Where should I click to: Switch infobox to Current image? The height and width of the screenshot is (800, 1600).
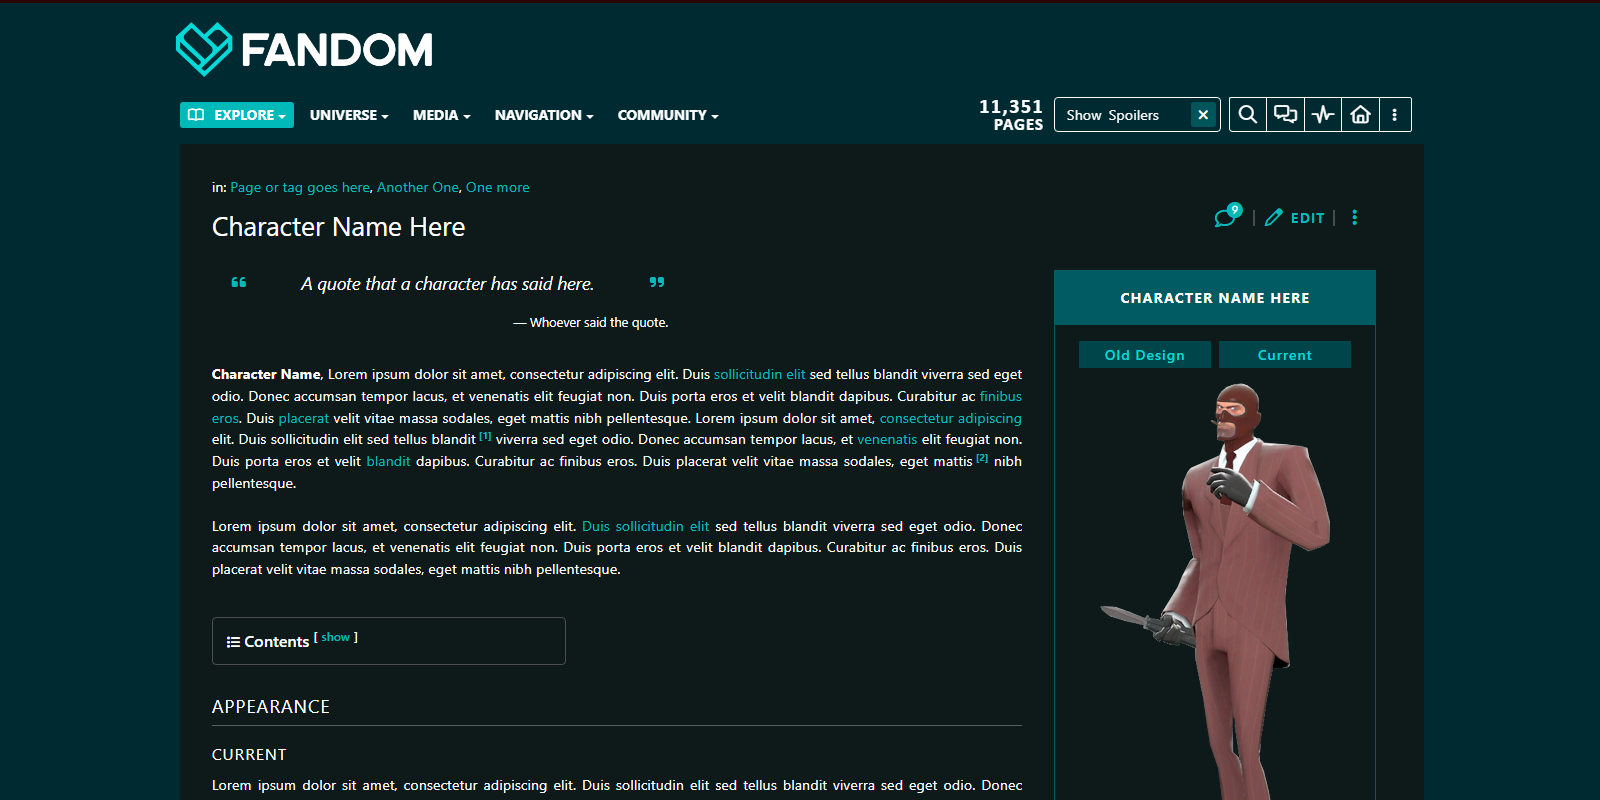[x=1284, y=355]
